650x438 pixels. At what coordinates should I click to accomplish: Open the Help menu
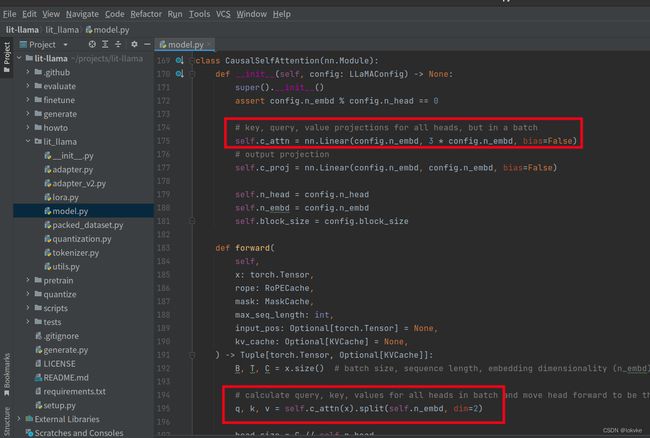pyautogui.click(x=281, y=14)
